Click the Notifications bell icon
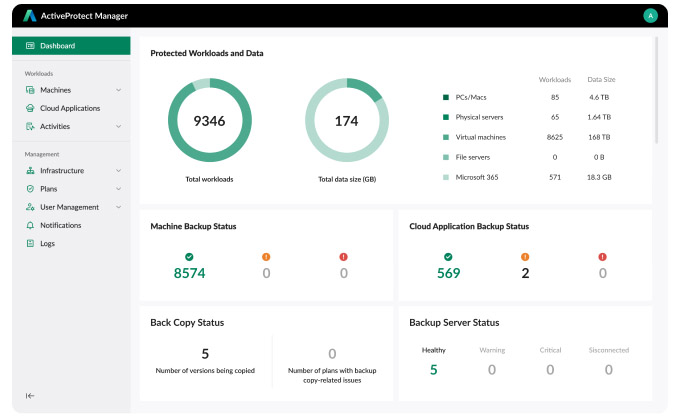Image resolution: width=680 pixels, height=420 pixels. pyautogui.click(x=30, y=225)
